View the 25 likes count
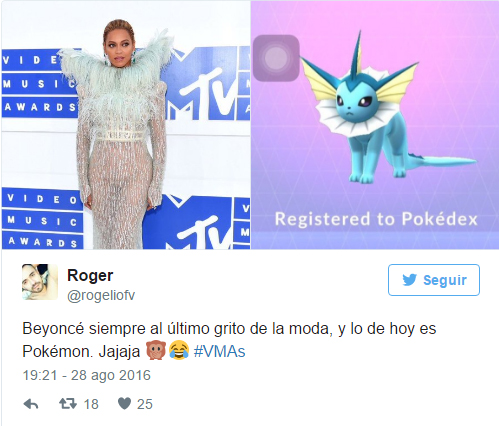 [x=145, y=404]
